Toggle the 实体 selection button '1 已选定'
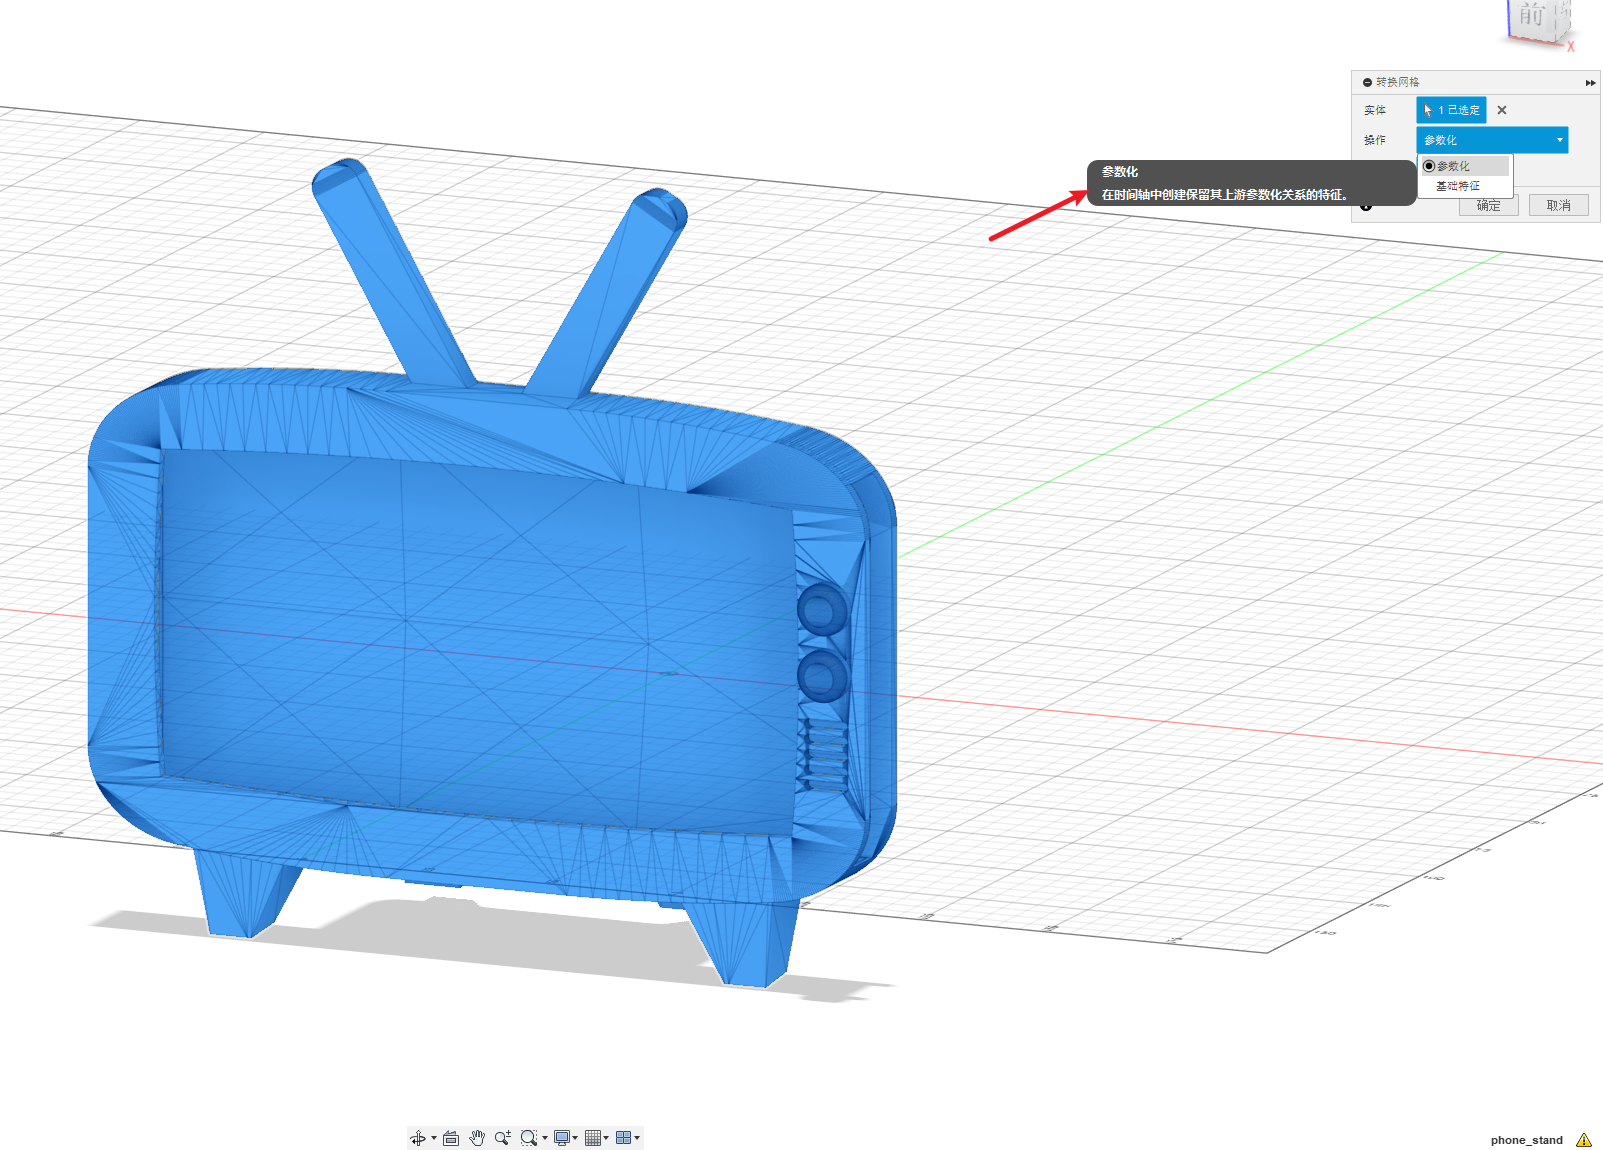Viewport: 1603px width, 1150px height. (x=1451, y=110)
